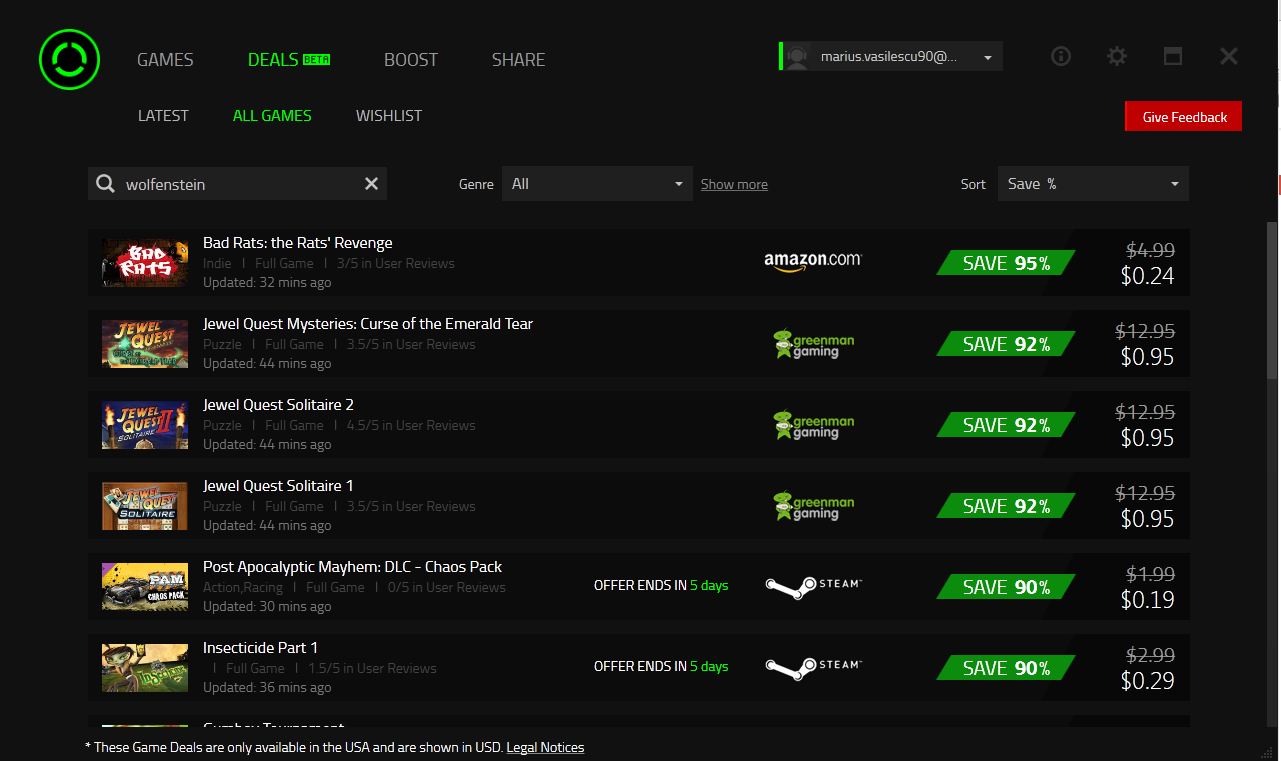Click the Show more genres link
The width and height of the screenshot is (1281, 761).
point(734,184)
